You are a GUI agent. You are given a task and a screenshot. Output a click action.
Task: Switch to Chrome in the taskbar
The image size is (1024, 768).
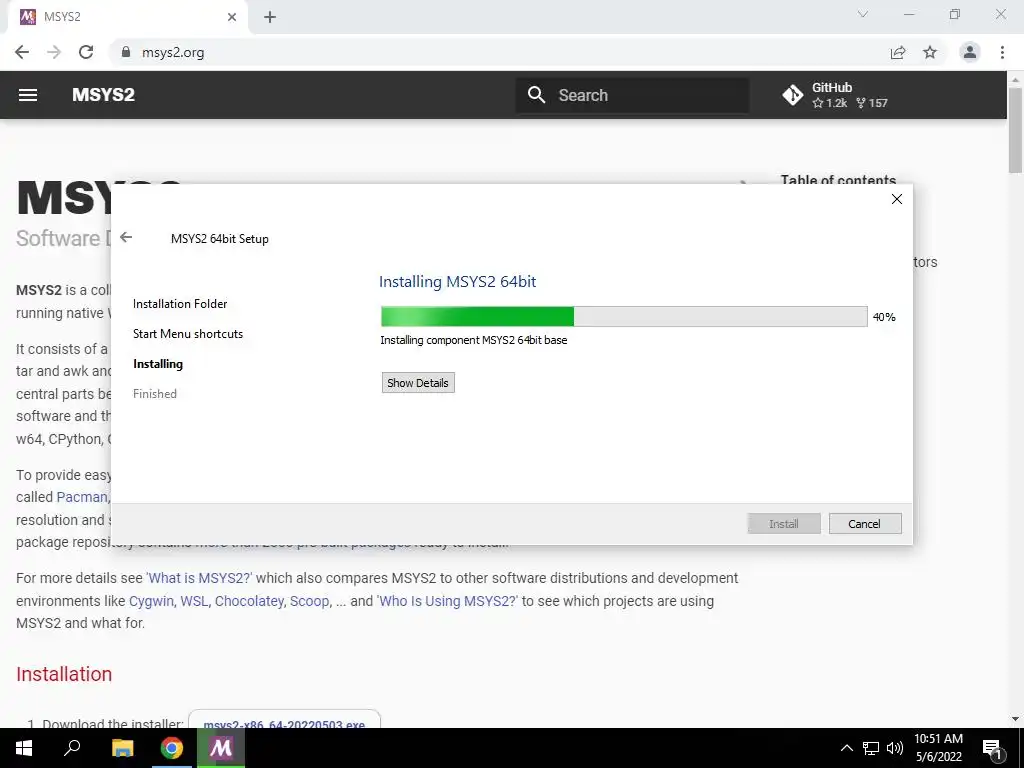pyautogui.click(x=172, y=748)
